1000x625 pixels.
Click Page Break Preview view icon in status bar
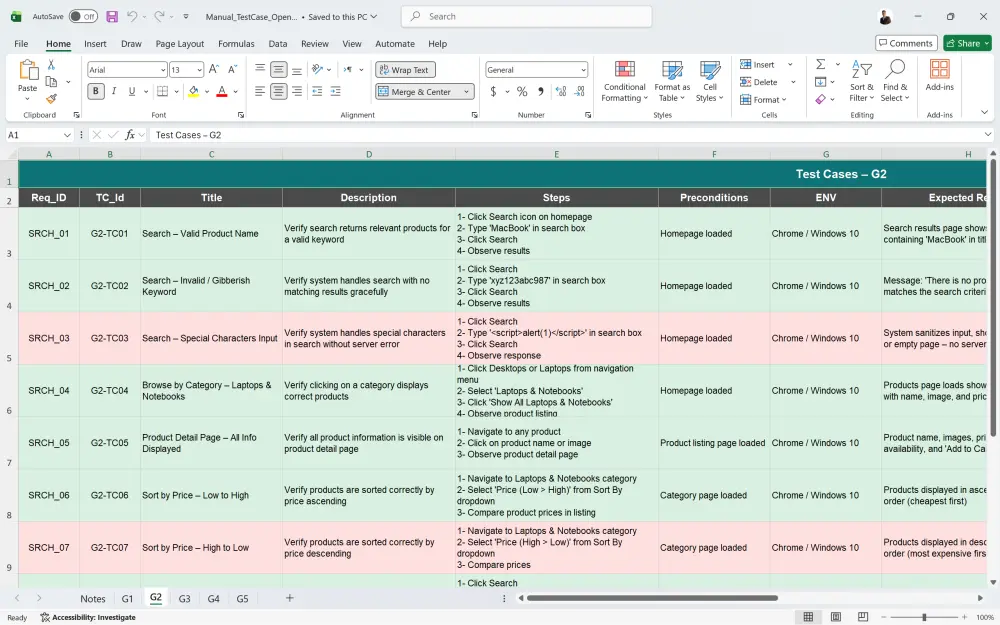pos(861,617)
